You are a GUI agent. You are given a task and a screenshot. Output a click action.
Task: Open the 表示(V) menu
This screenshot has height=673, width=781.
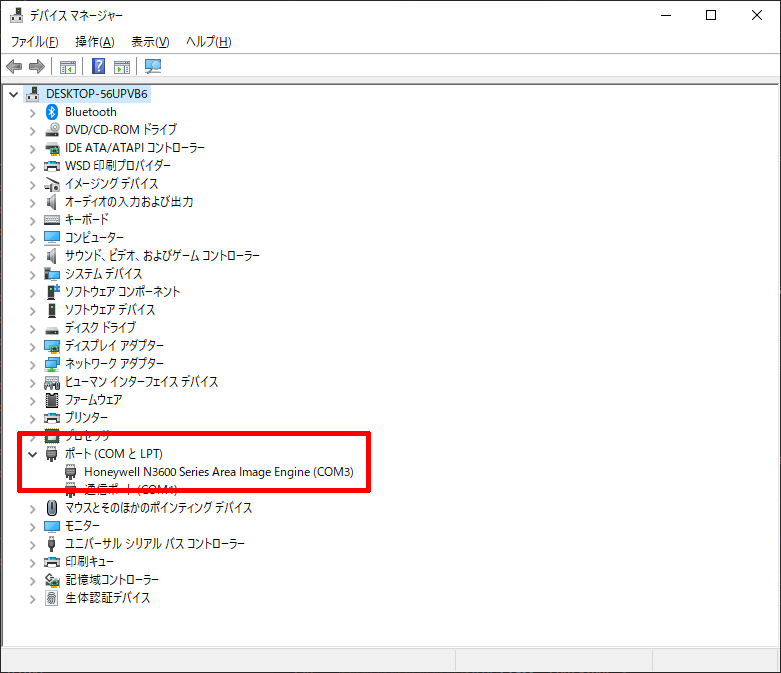pos(150,42)
